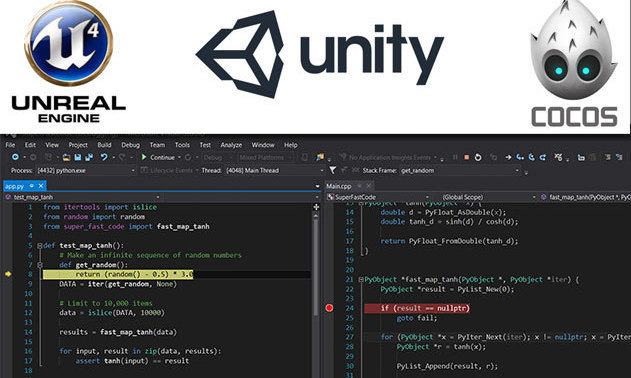Click the Step Over icon
The height and width of the screenshot is (378, 631).
pos(532,157)
